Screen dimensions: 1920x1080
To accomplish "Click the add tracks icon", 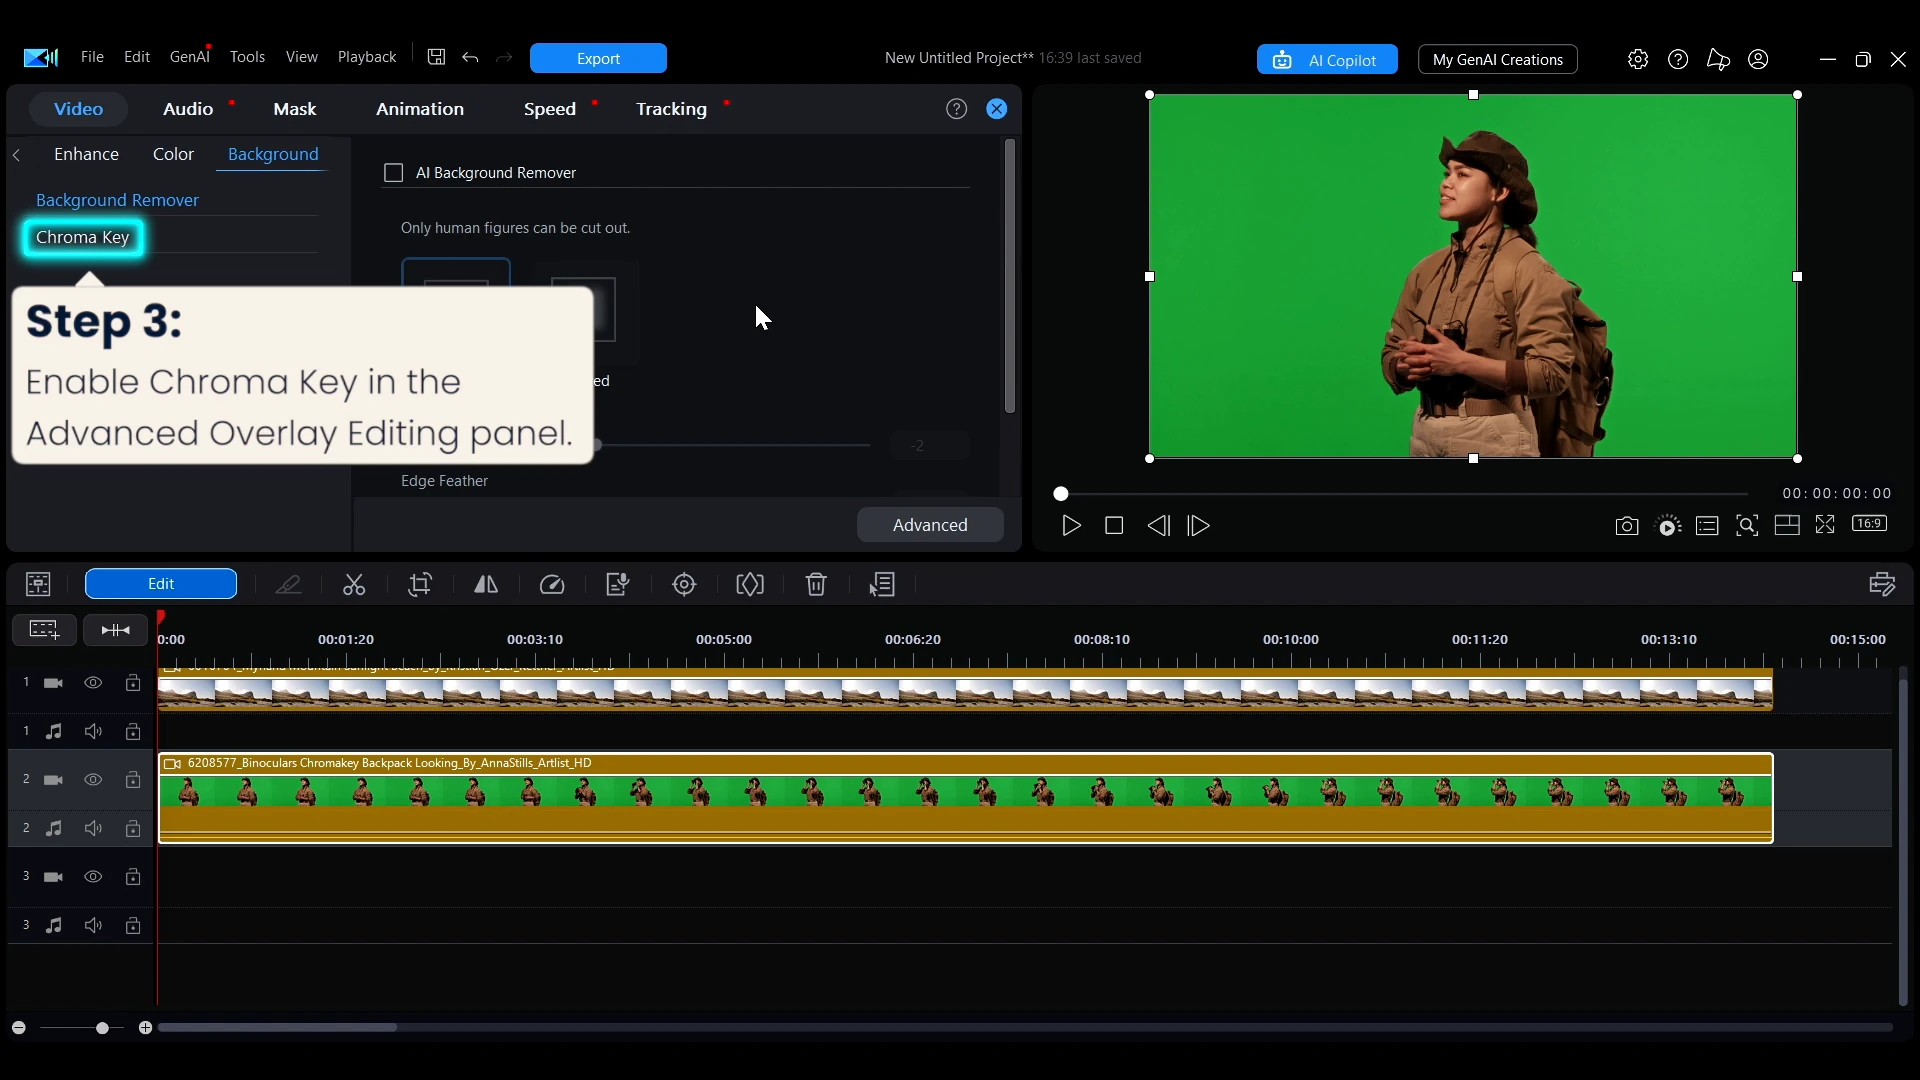I will tap(44, 630).
